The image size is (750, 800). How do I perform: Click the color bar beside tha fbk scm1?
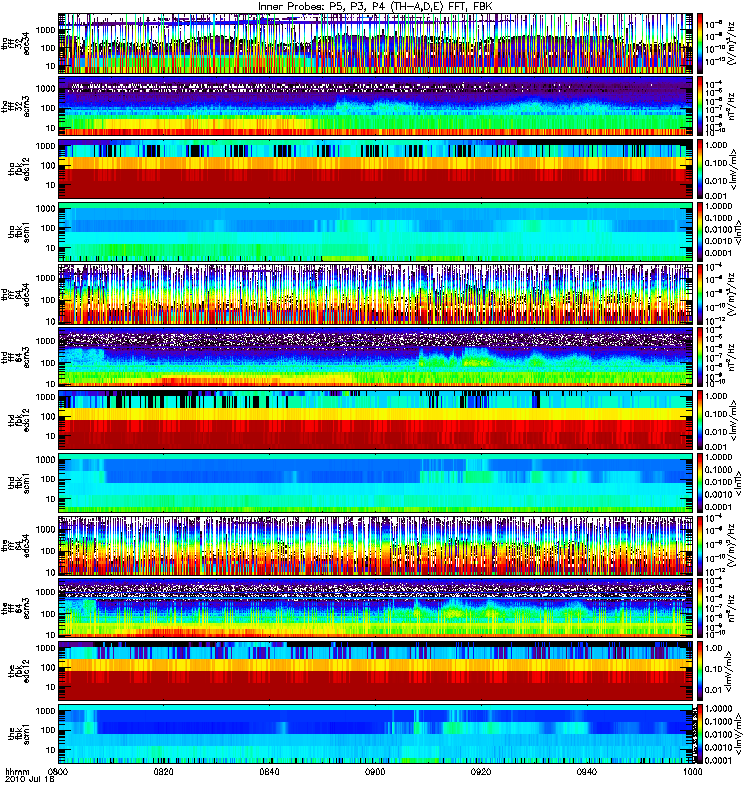click(x=700, y=232)
